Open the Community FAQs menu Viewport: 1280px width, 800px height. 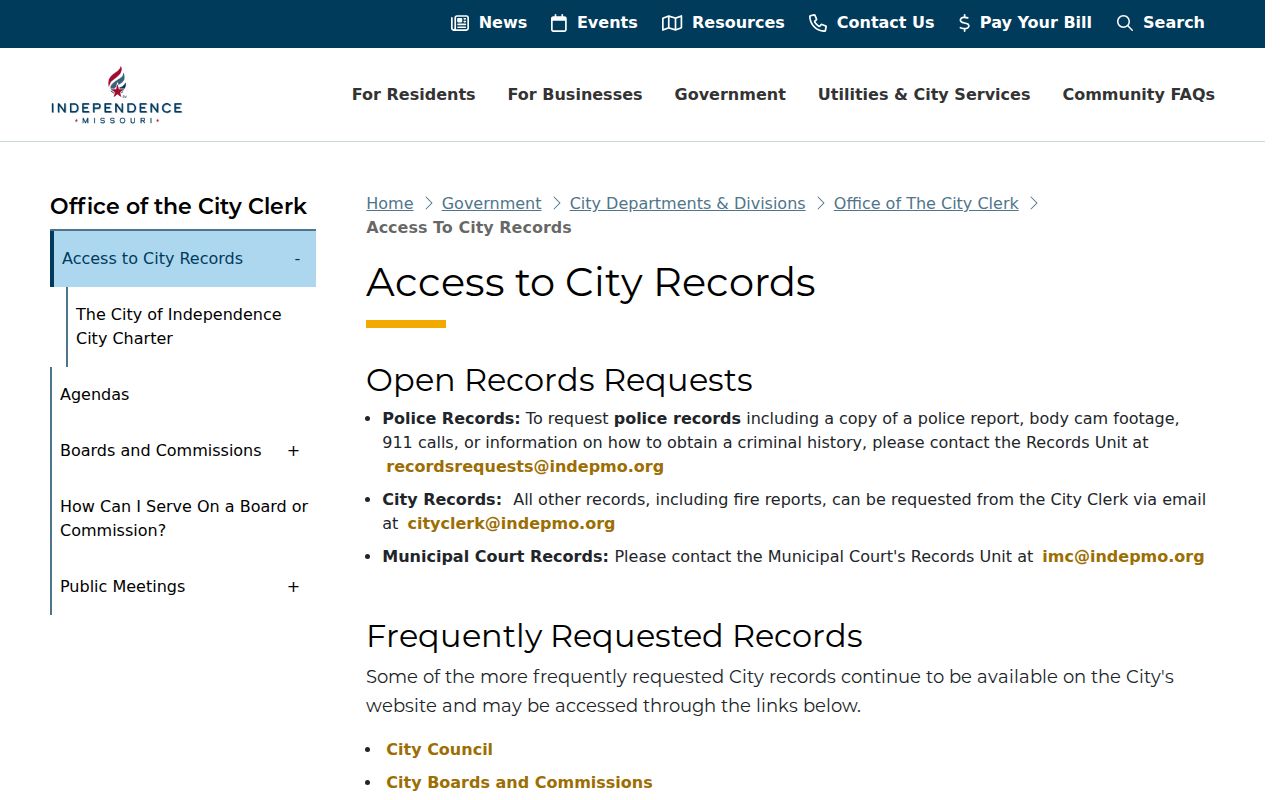pyautogui.click(x=1139, y=95)
